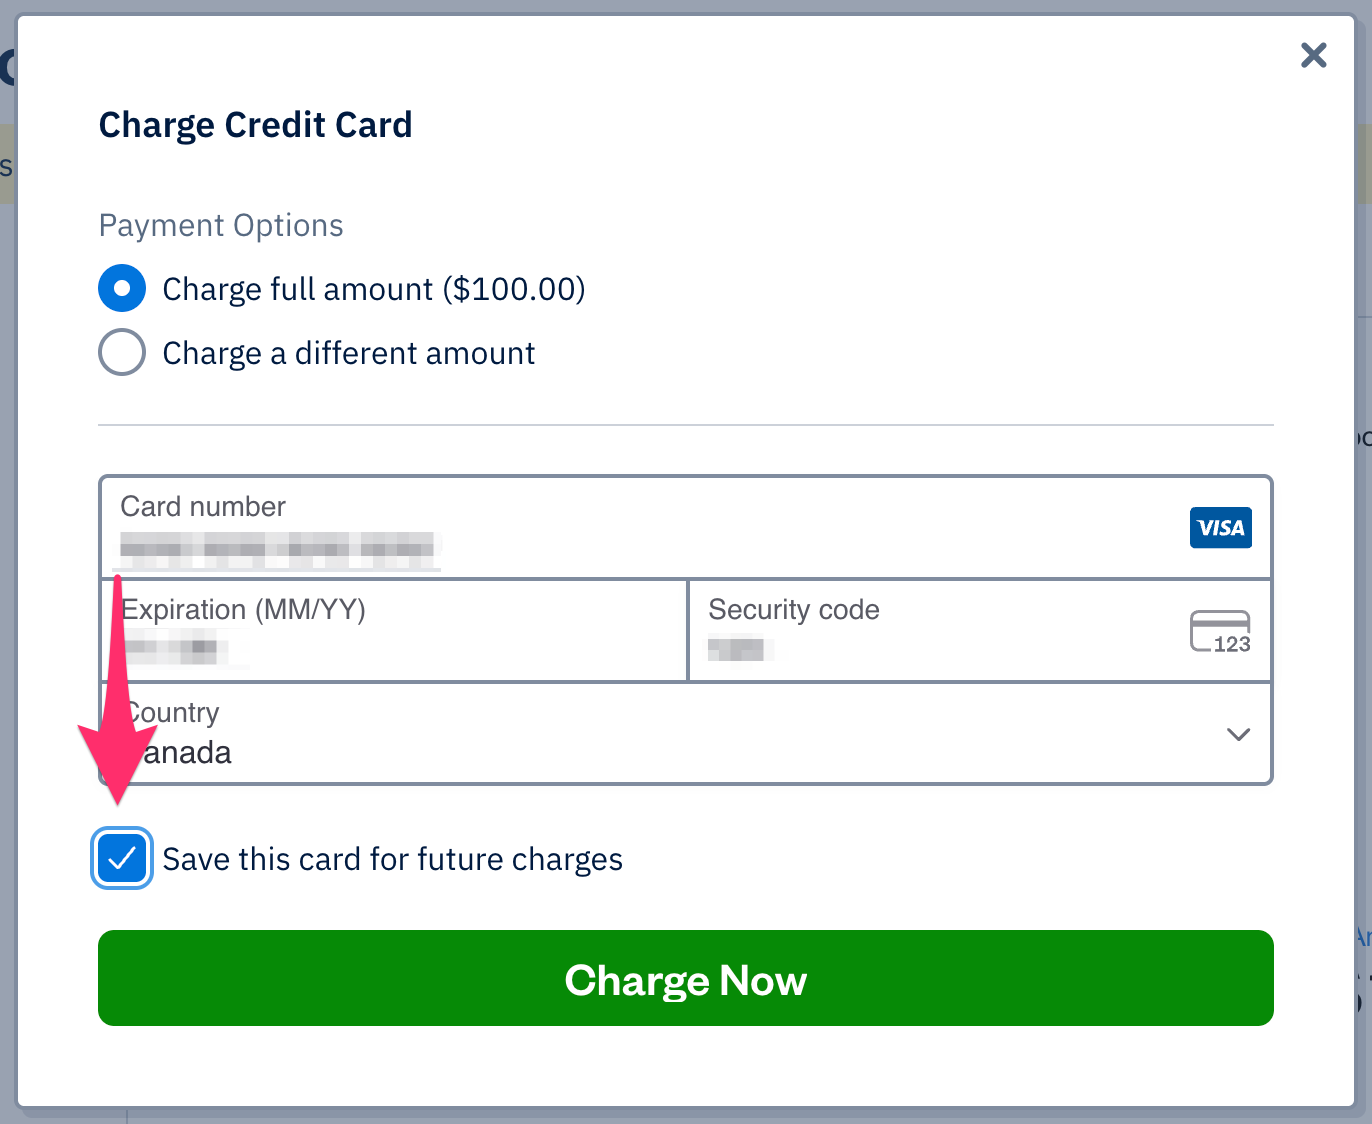Click the VISA card brand icon
1372x1124 pixels.
click(1220, 527)
